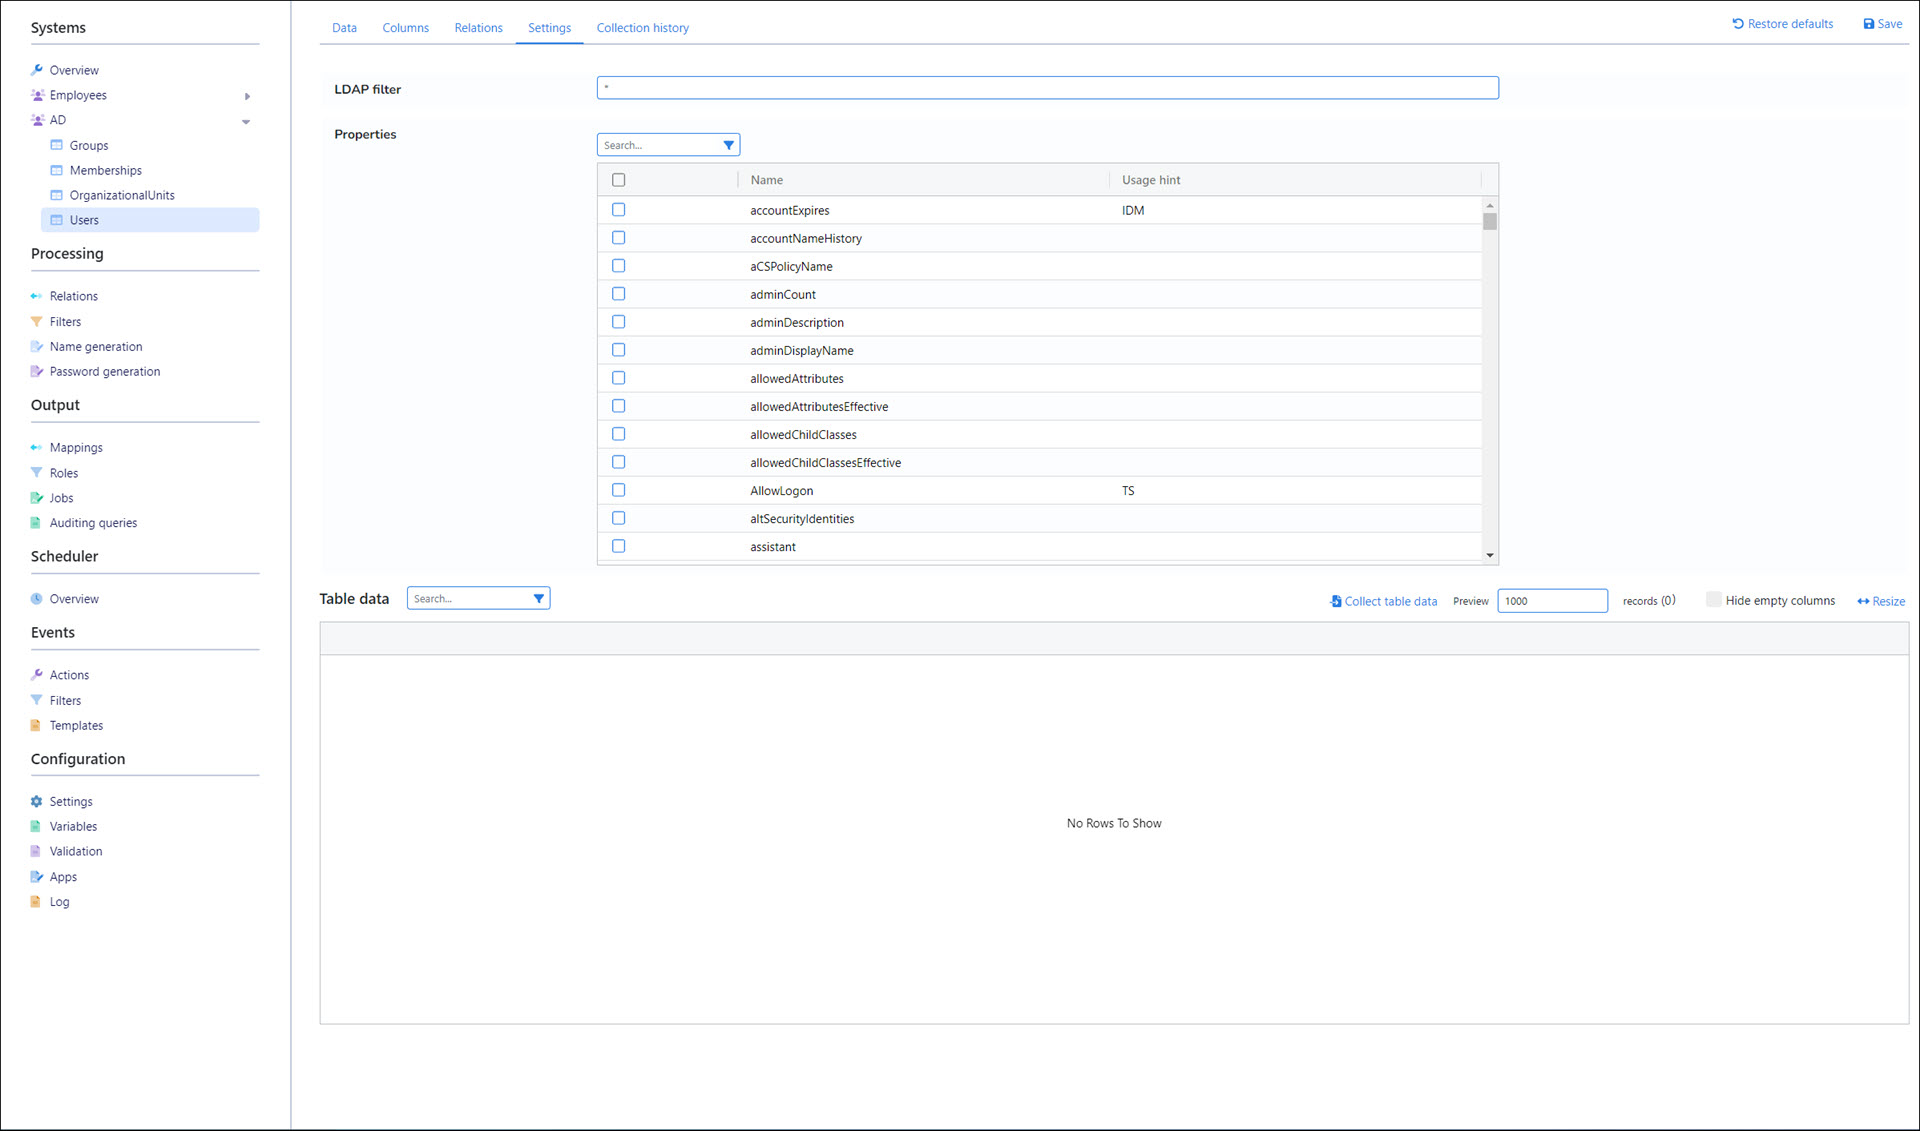Click the Restore defaults arrow icon
Viewport: 1920px width, 1131px height.
click(1738, 24)
